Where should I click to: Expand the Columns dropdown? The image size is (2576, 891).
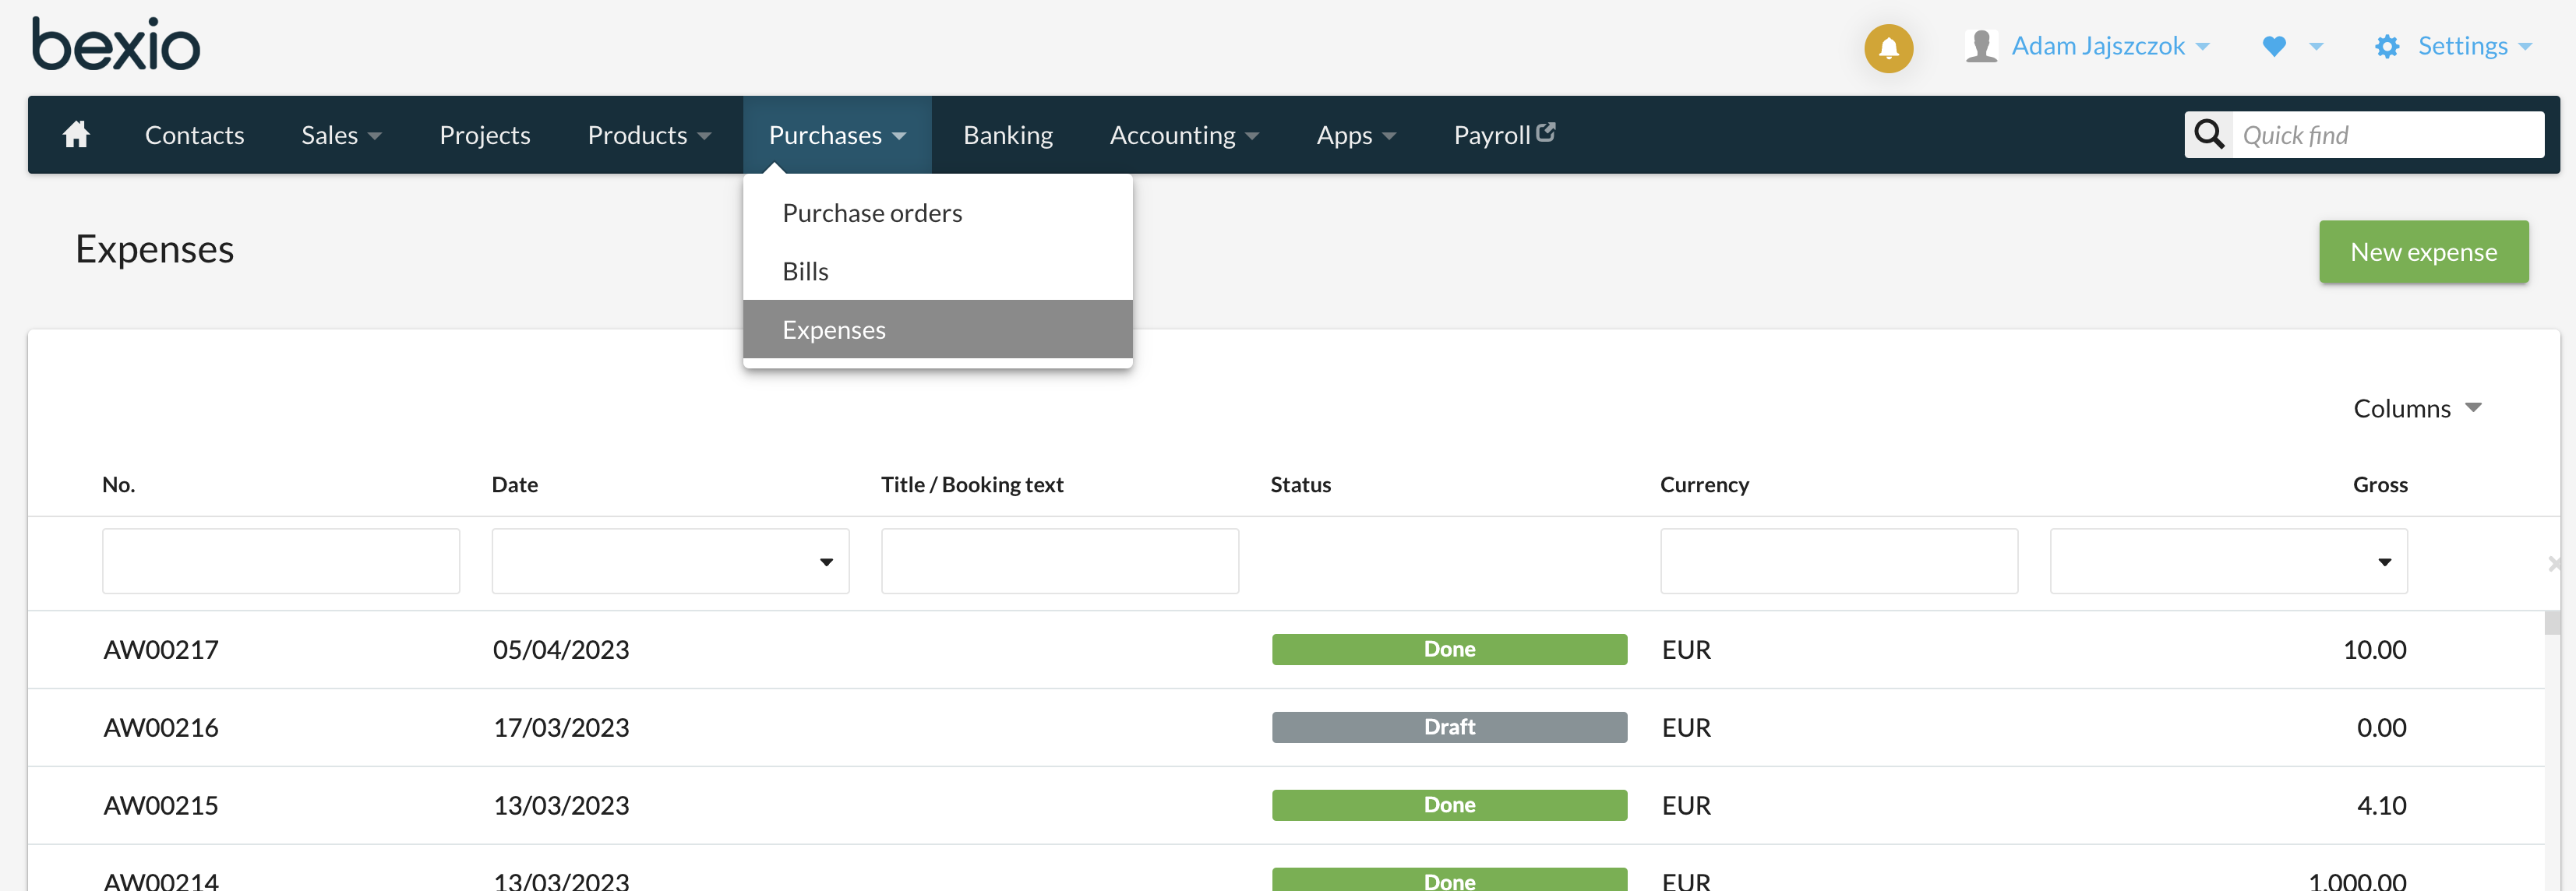(x=2416, y=408)
